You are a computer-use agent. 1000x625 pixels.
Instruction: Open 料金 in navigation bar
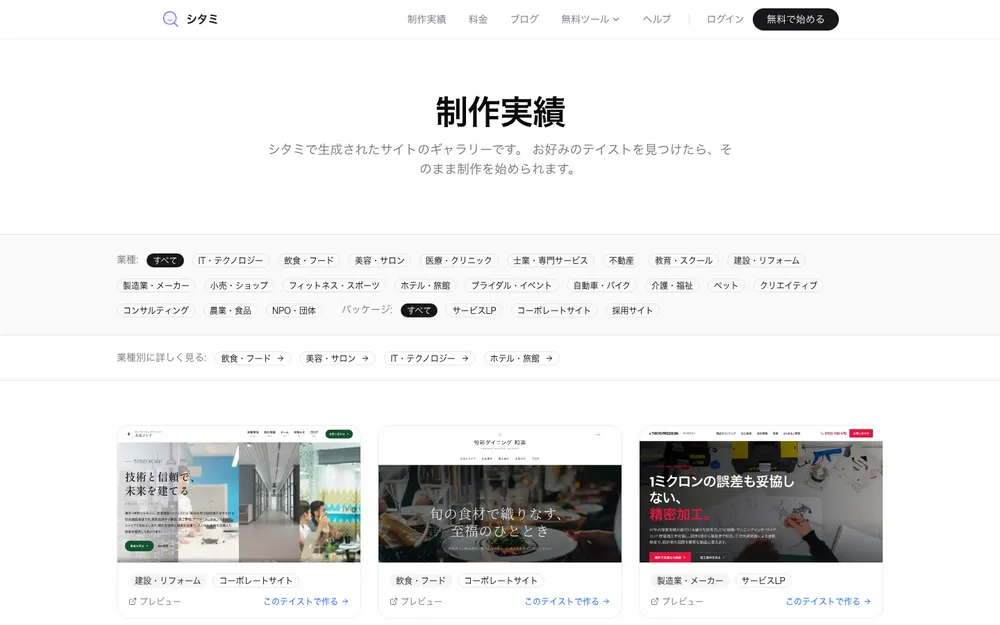pyautogui.click(x=478, y=19)
